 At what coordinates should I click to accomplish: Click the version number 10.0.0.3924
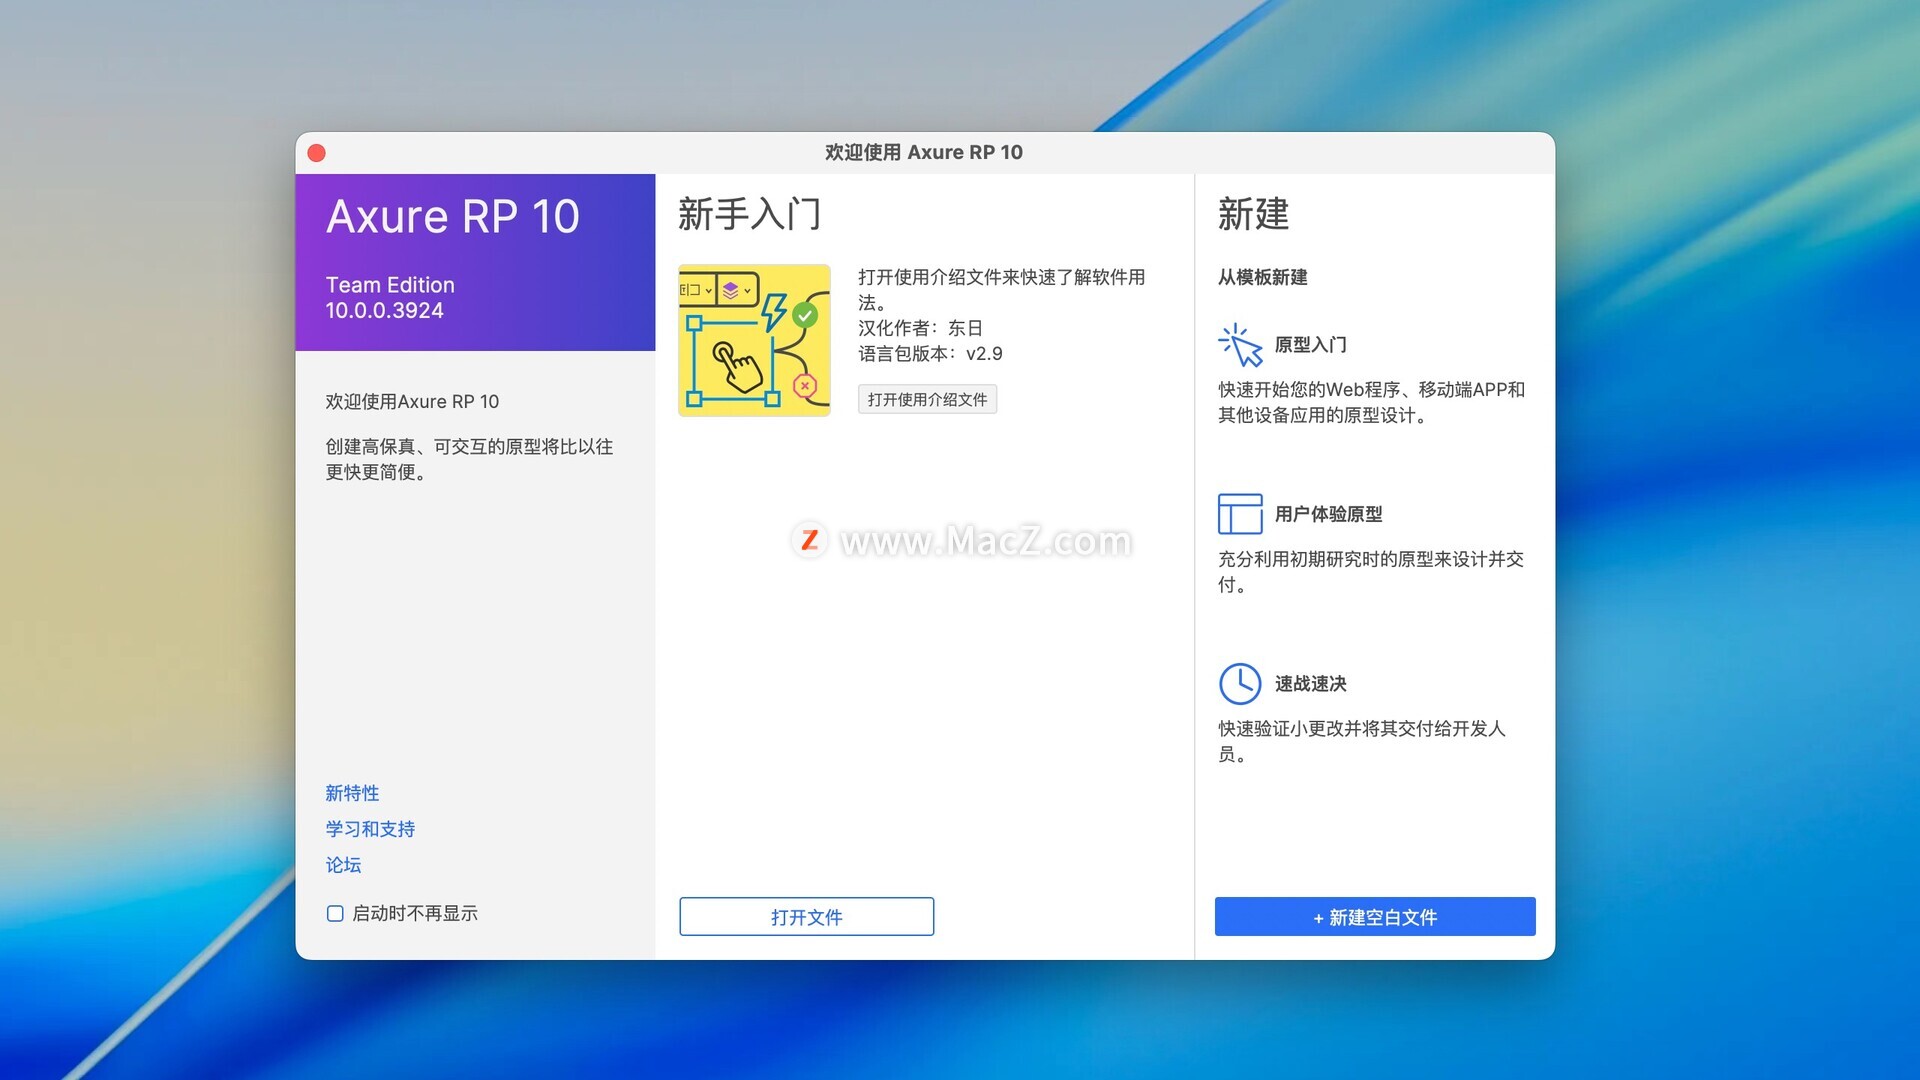(384, 310)
